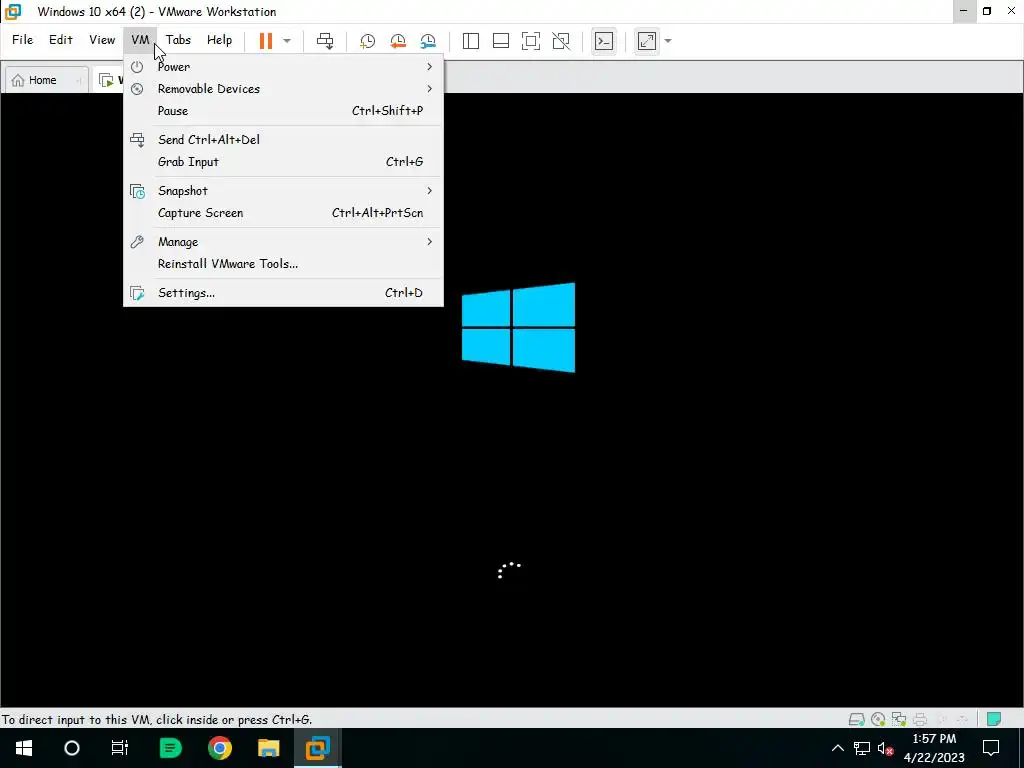Click the printer status bar icon
Image resolution: width=1024 pixels, height=768 pixels.
coord(920,720)
